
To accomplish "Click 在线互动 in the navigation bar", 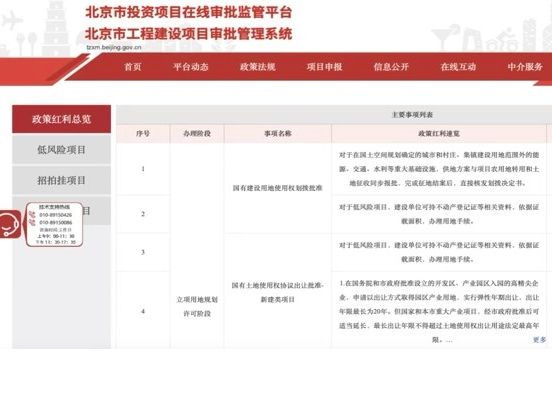I will [x=458, y=67].
